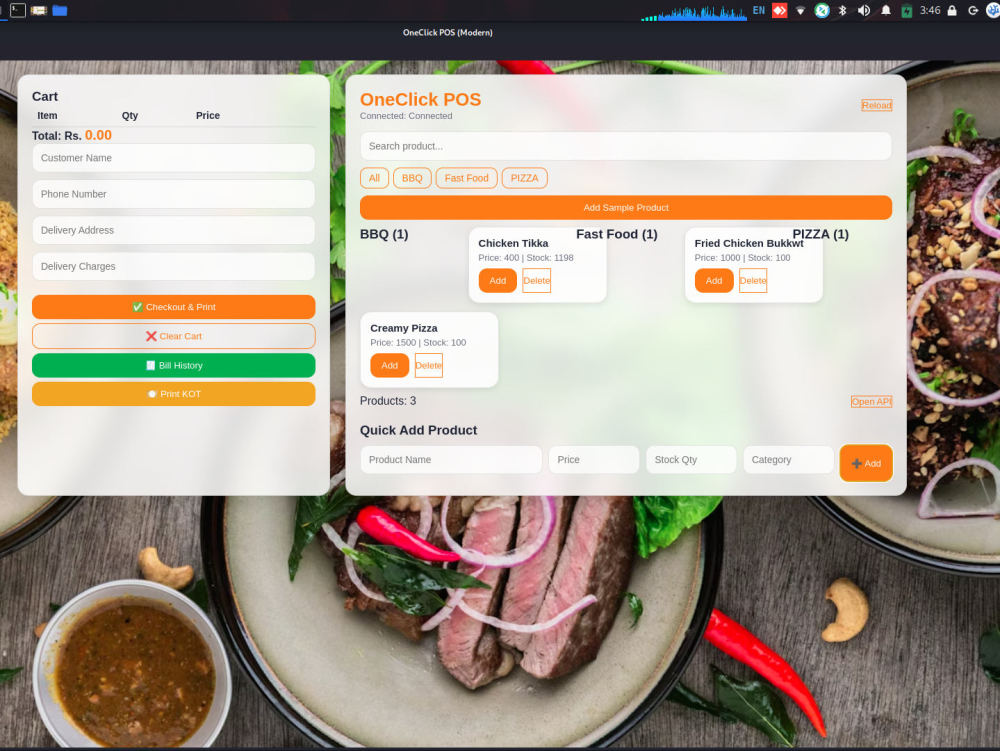Select the All category filter
Viewport: 1000px width, 751px height.
(x=374, y=178)
